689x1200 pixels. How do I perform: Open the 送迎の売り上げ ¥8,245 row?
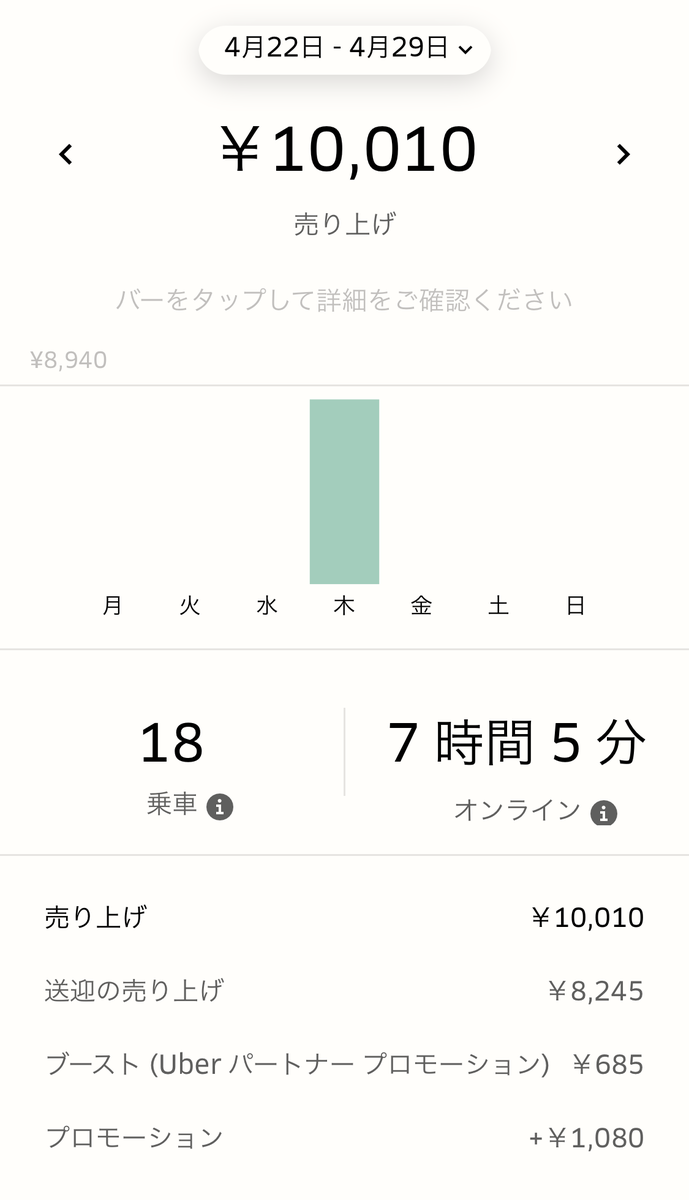click(344, 991)
